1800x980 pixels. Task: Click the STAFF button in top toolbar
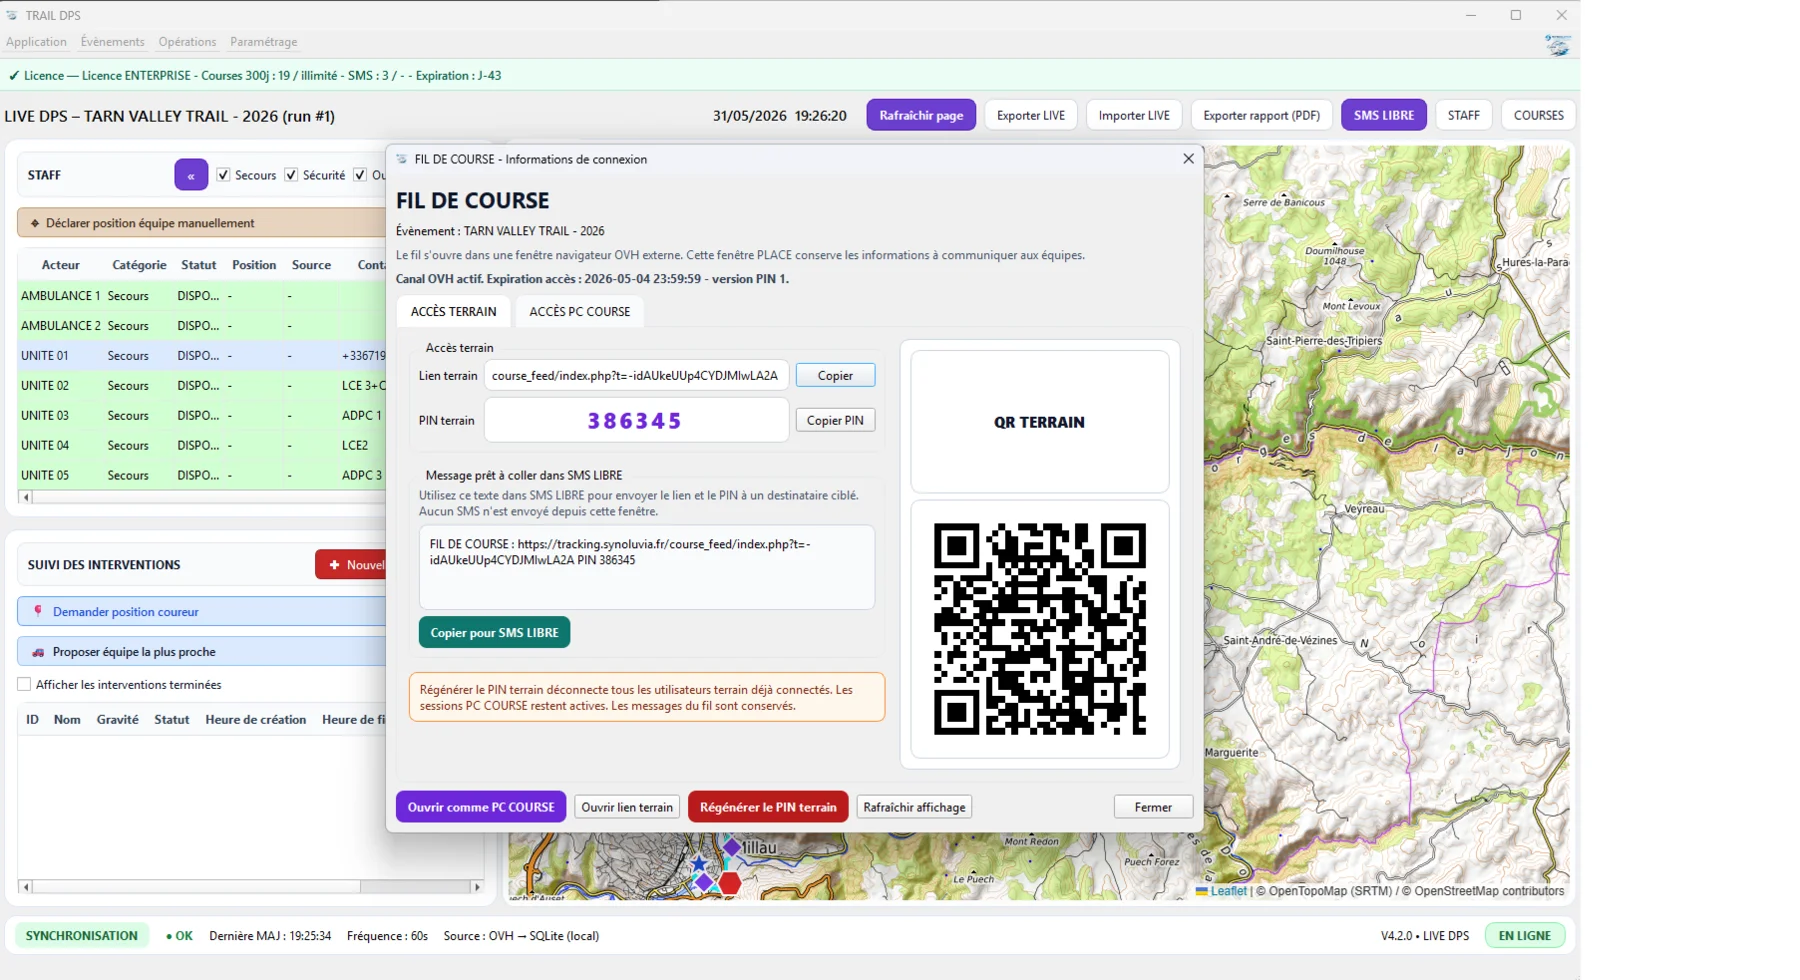1464,115
